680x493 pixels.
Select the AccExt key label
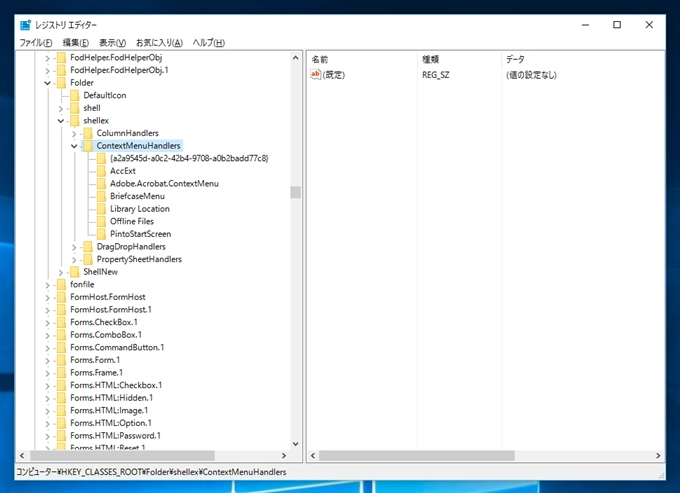point(123,171)
